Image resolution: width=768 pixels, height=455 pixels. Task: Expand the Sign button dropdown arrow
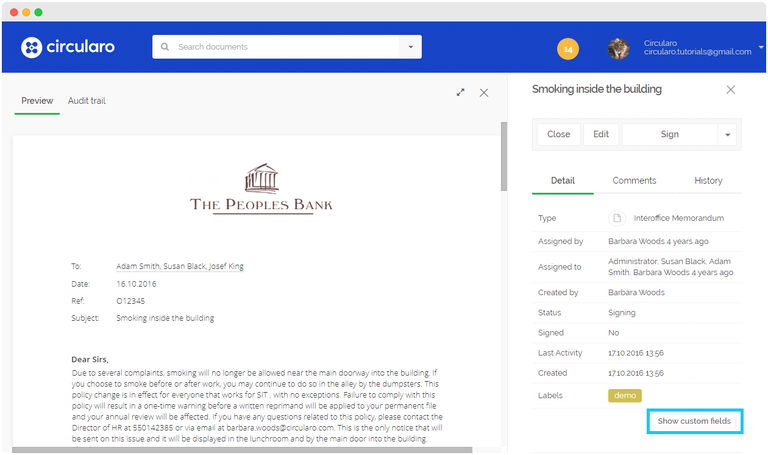pyautogui.click(x=728, y=135)
